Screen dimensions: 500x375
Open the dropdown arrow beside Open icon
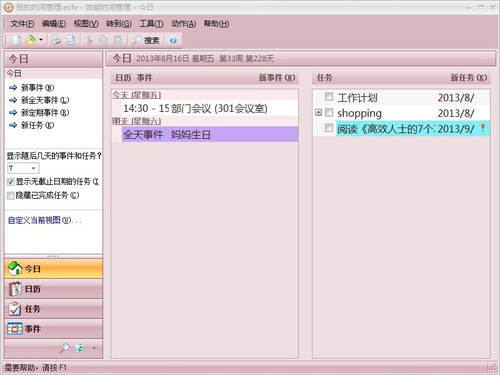[x=41, y=40]
